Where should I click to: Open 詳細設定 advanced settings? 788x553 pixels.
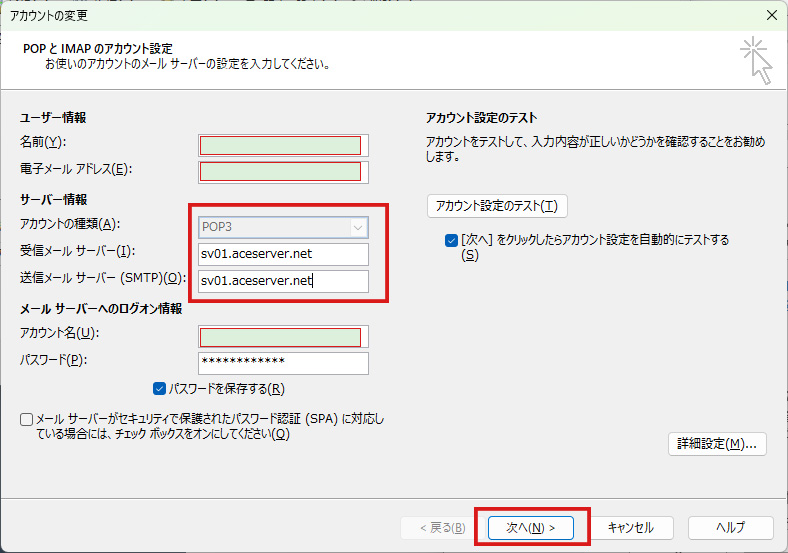coord(716,444)
